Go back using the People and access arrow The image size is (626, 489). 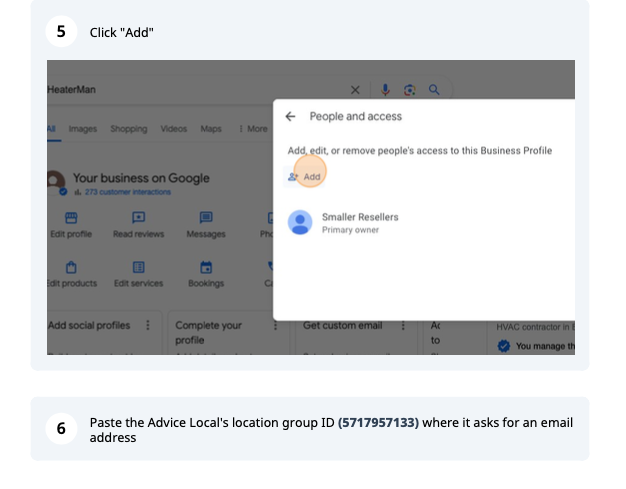click(x=290, y=117)
